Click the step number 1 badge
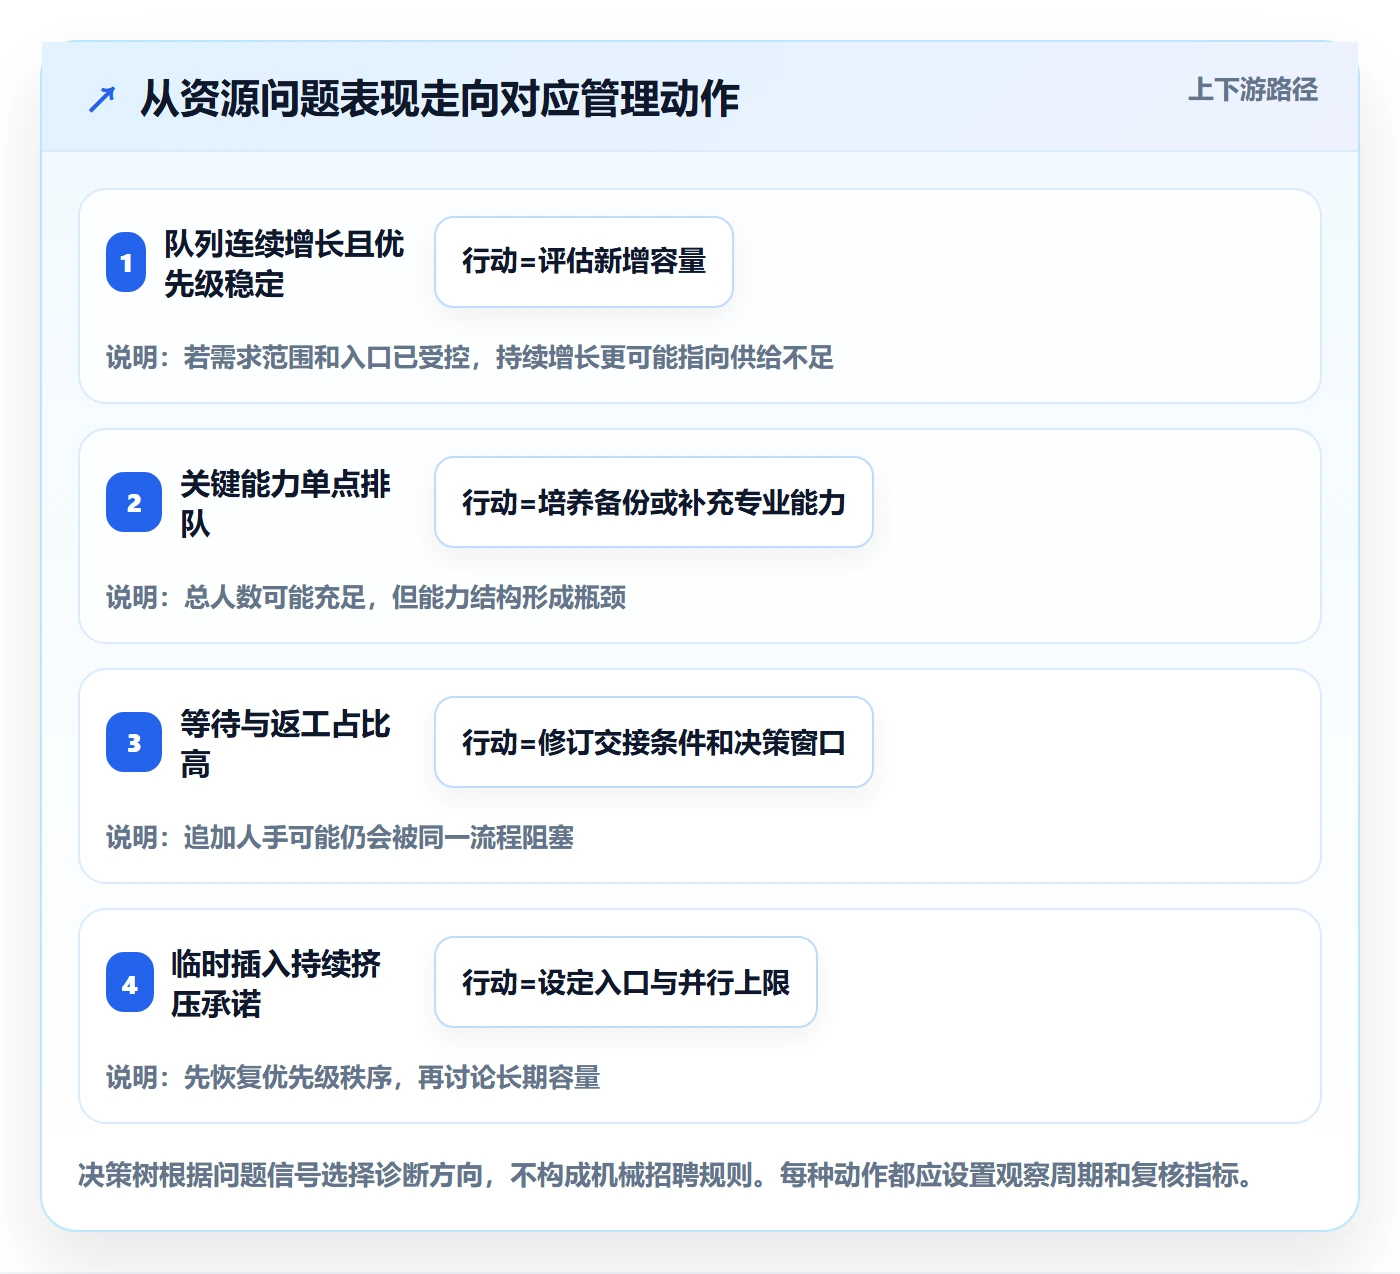 (126, 262)
